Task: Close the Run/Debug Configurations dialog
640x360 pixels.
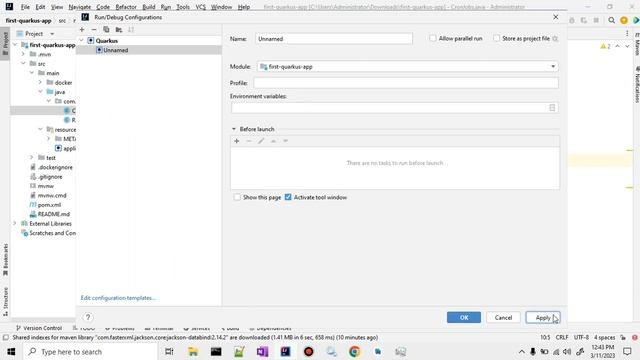Action: click(x=556, y=17)
